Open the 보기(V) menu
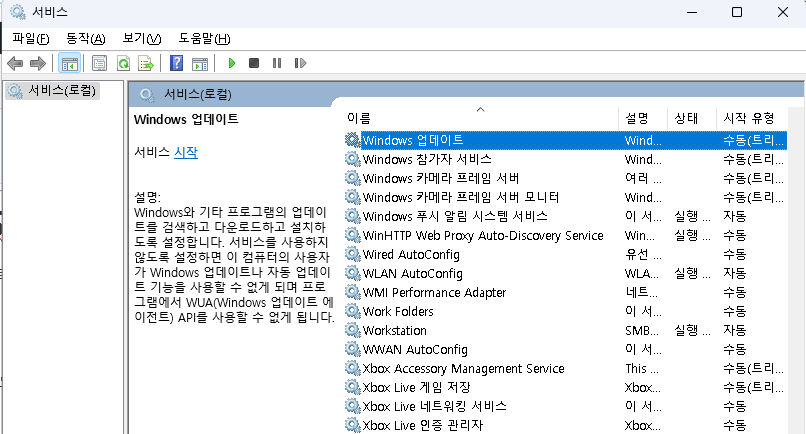The width and height of the screenshot is (806, 434). click(142, 39)
